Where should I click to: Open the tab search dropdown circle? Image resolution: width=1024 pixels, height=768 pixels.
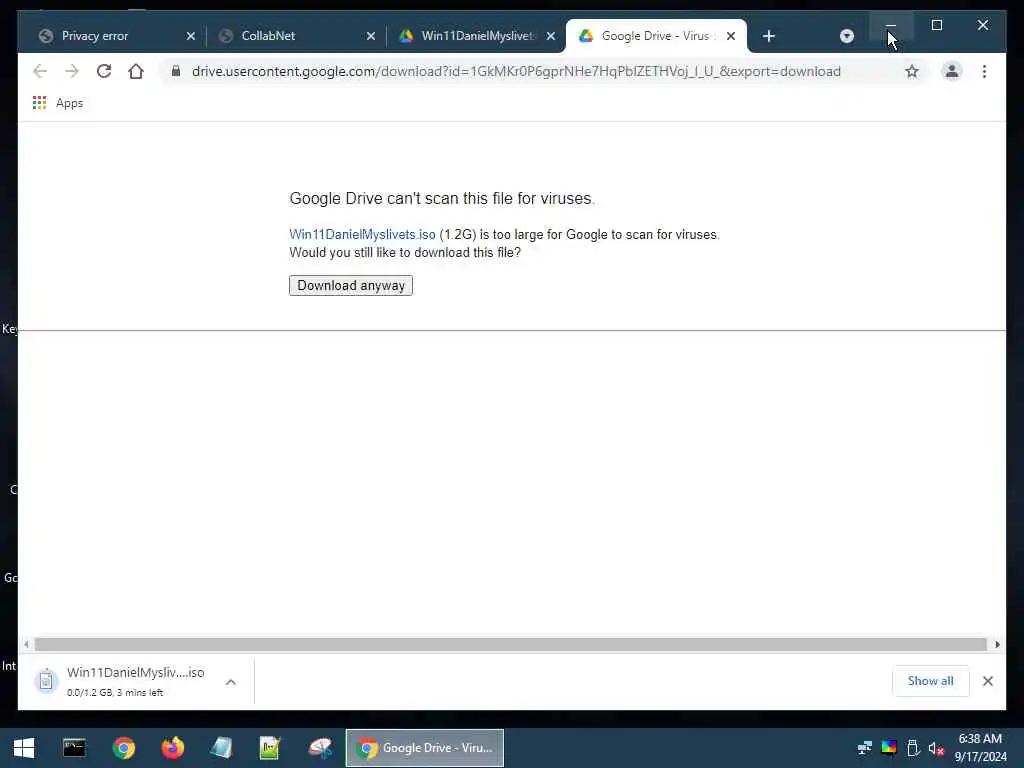846,36
